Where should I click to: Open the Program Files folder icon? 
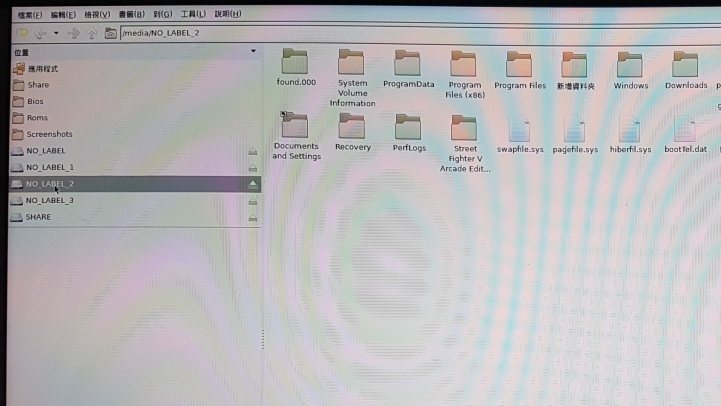(519, 64)
